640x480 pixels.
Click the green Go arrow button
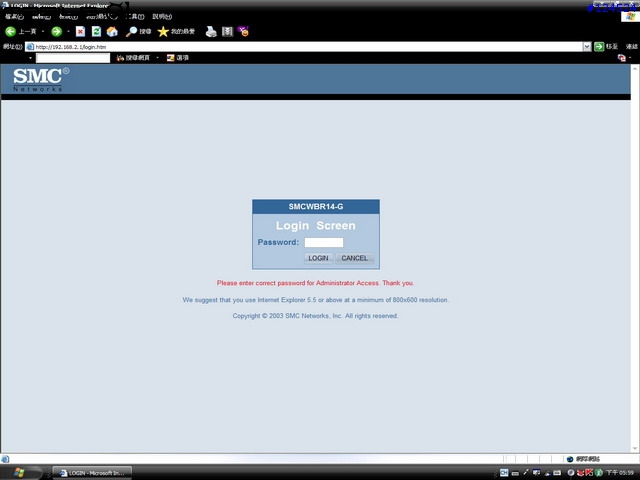(x=599, y=47)
